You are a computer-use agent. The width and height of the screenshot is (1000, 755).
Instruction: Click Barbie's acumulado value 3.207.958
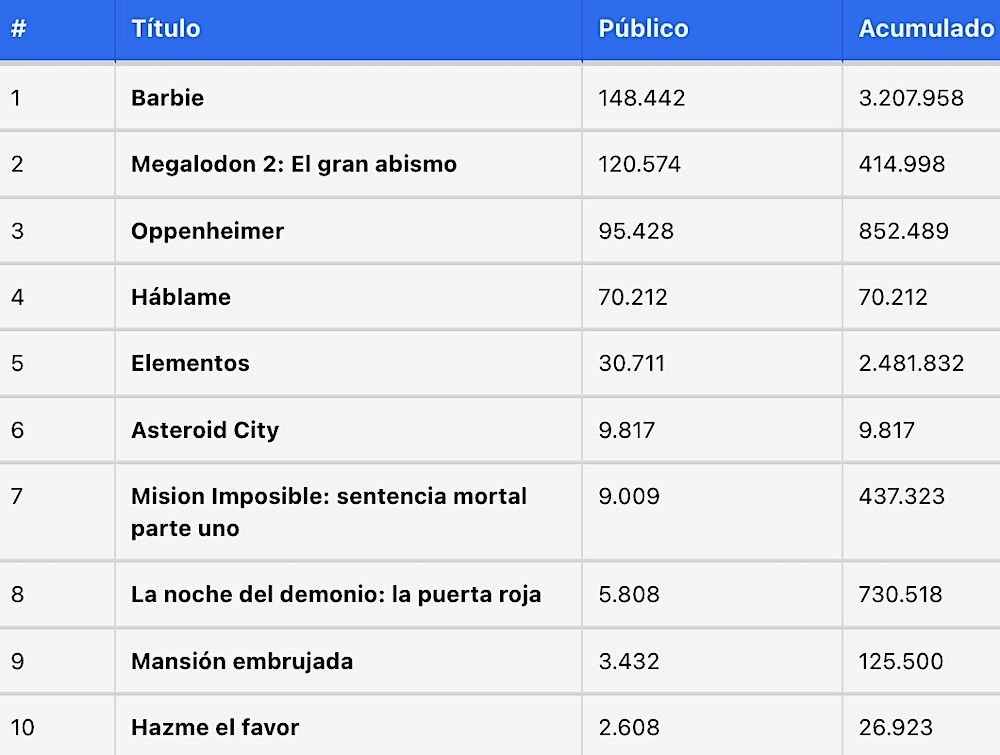(x=911, y=98)
